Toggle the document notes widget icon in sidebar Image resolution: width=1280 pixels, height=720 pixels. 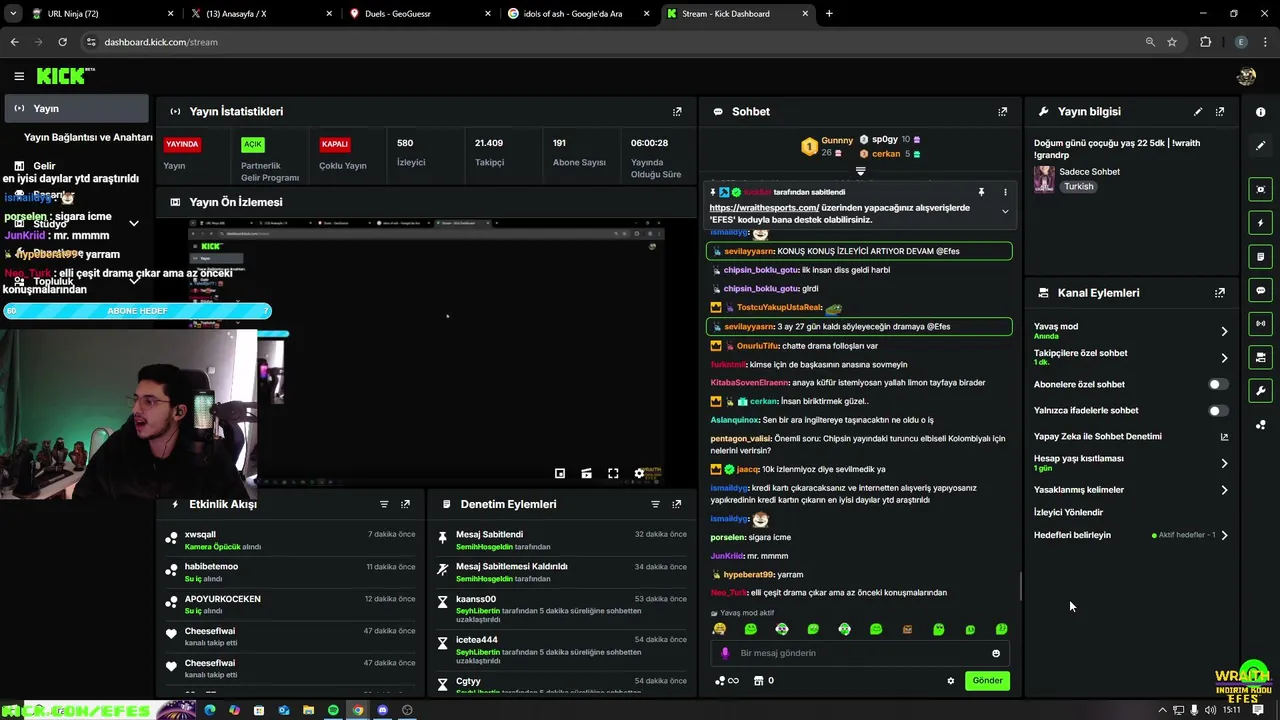(1261, 257)
